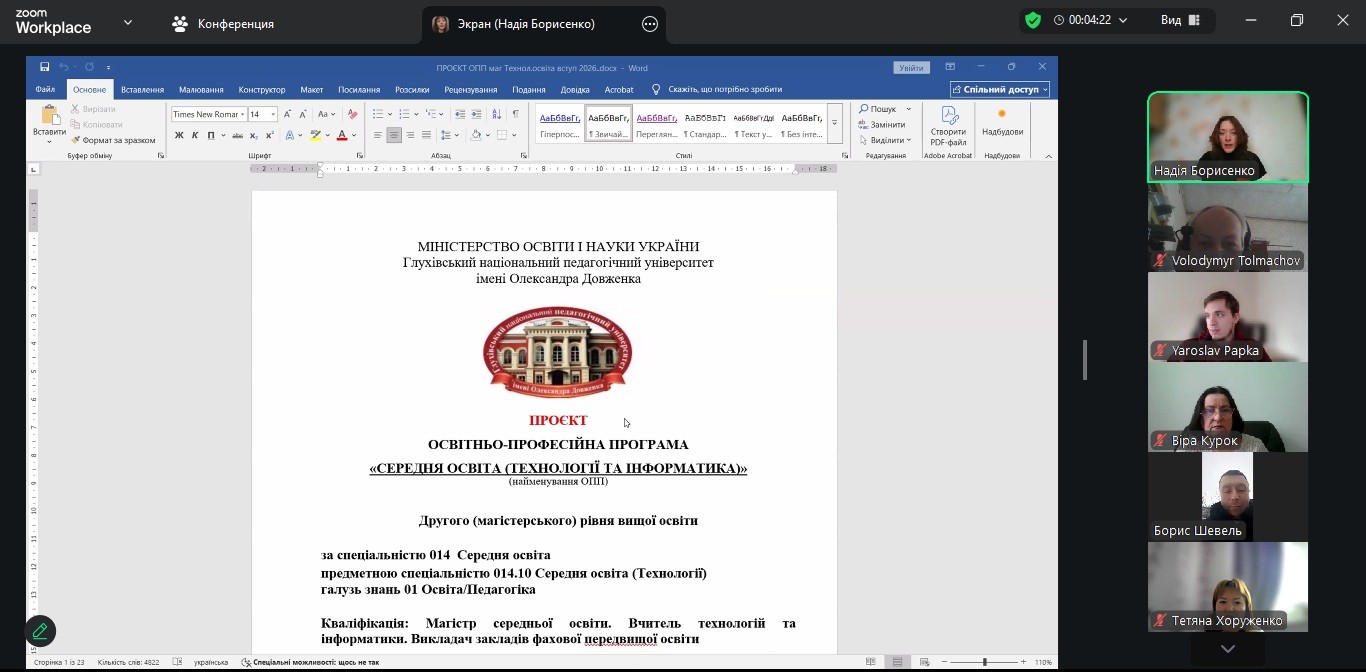Click the Zoom annotation pencil button
This screenshot has width=1366, height=672.
point(40,631)
